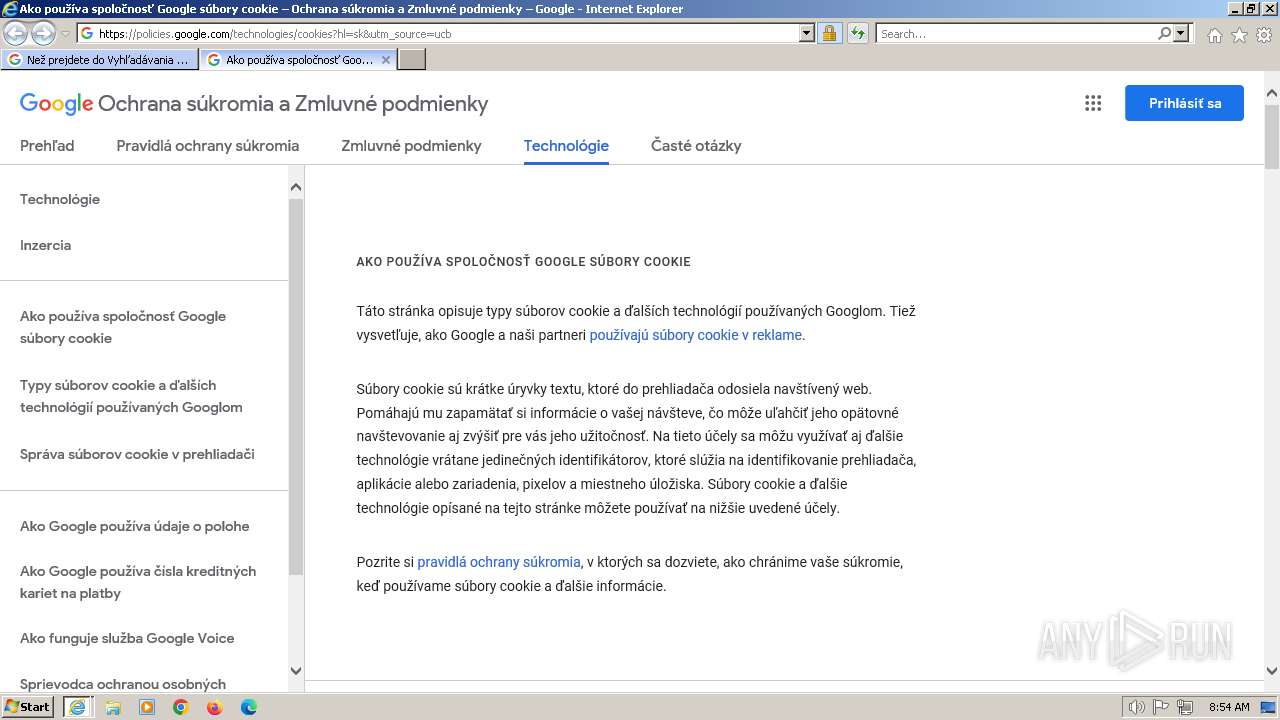The width and height of the screenshot is (1280, 720).
Task: Click the main page scrollbar thumb
Action: [1272, 136]
